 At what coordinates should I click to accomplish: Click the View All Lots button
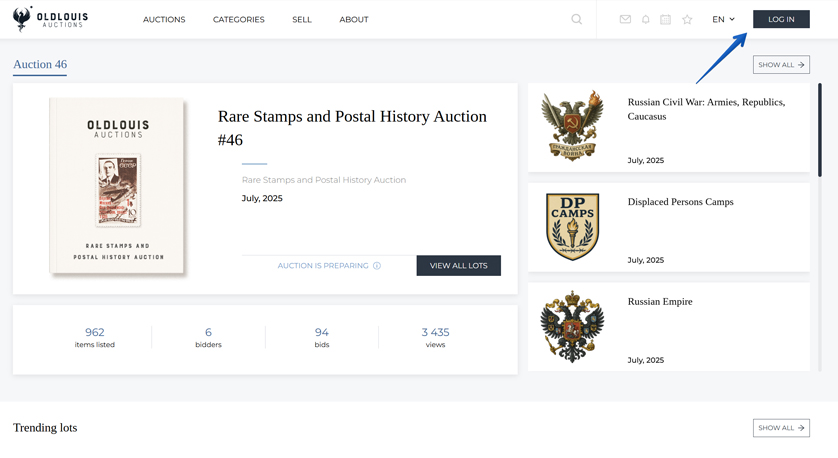click(458, 265)
